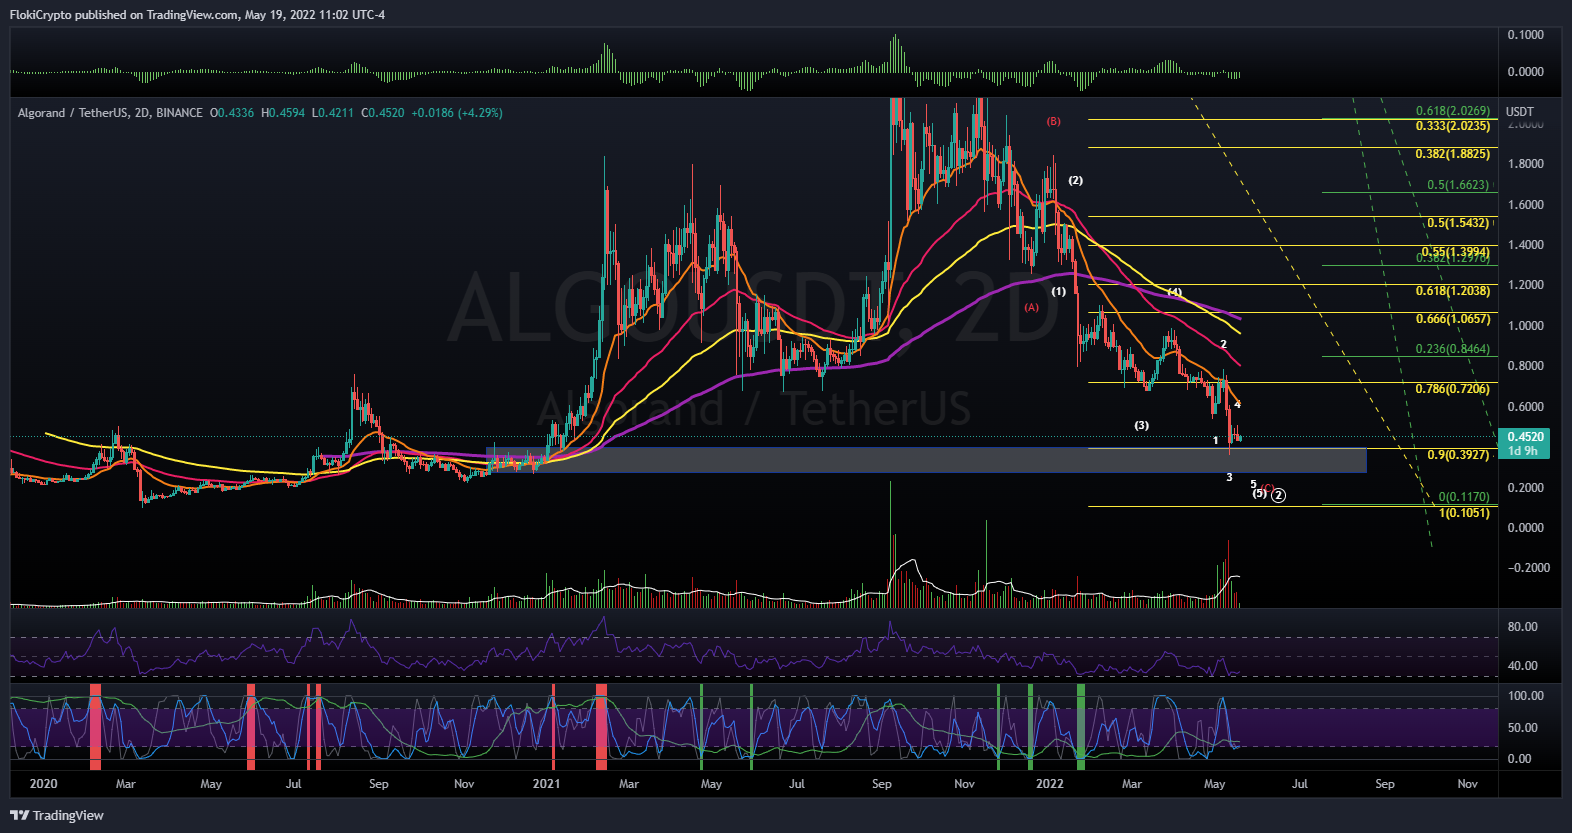Select the green Fib label 0(0.1170)
Image resolution: width=1572 pixels, height=833 pixels.
[x=1464, y=497]
